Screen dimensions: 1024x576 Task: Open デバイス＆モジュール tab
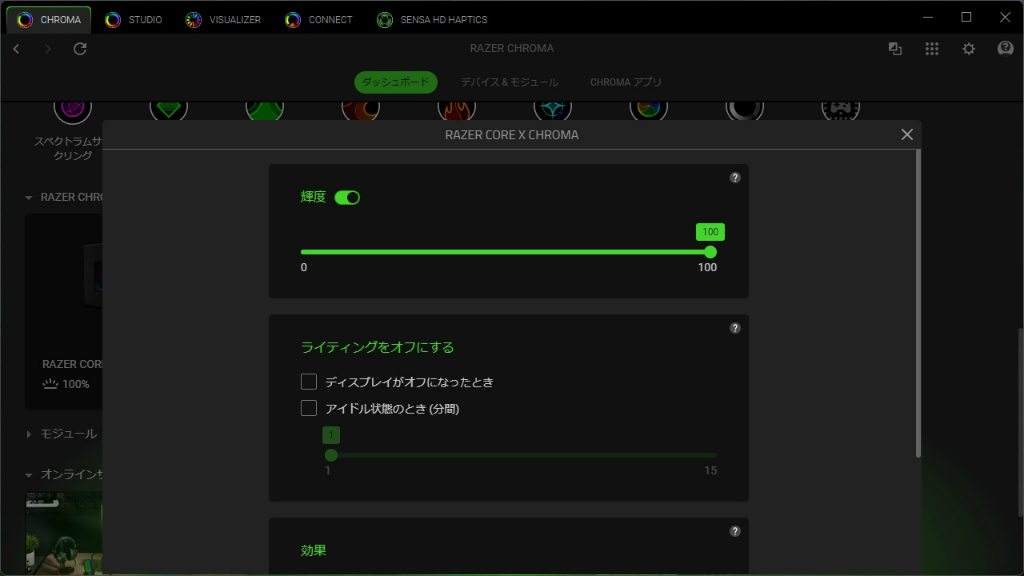(509, 82)
